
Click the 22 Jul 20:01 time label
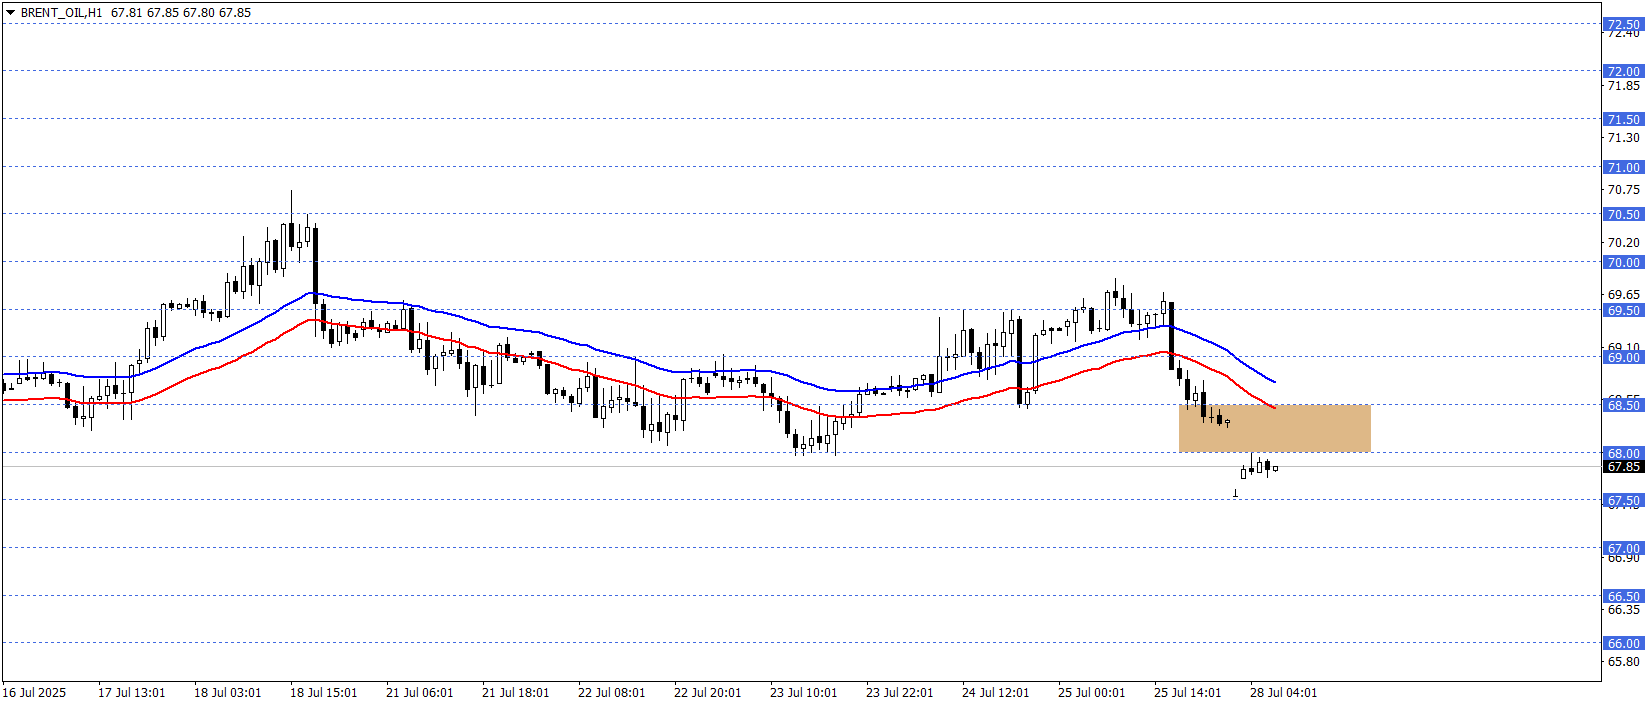[x=707, y=692]
